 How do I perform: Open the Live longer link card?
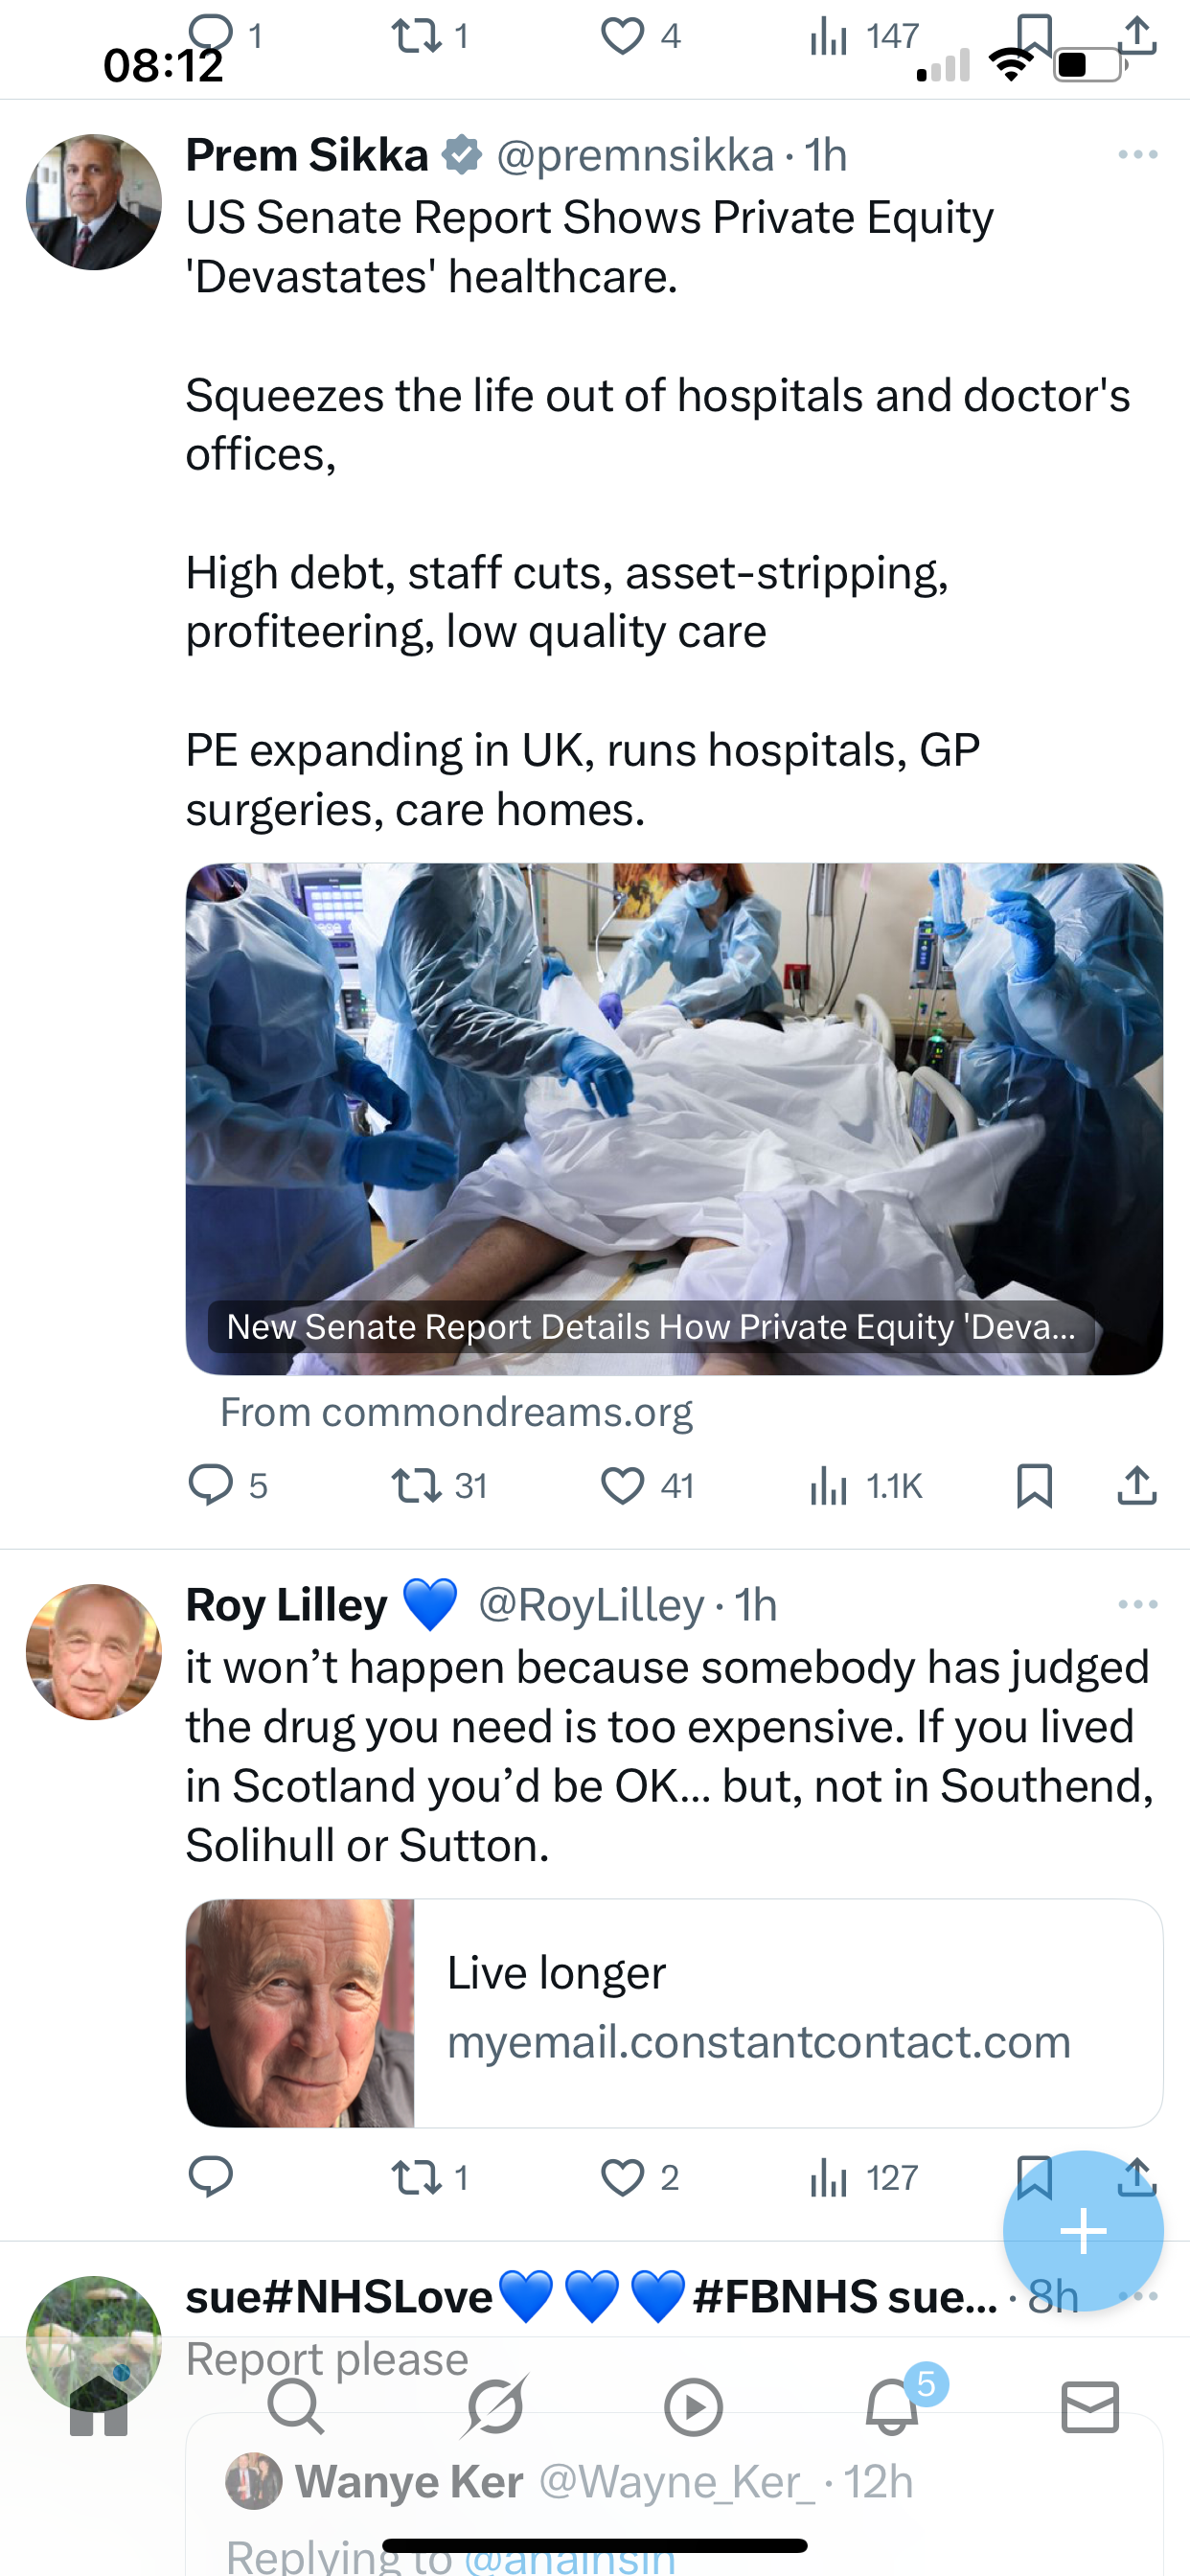(x=674, y=2012)
